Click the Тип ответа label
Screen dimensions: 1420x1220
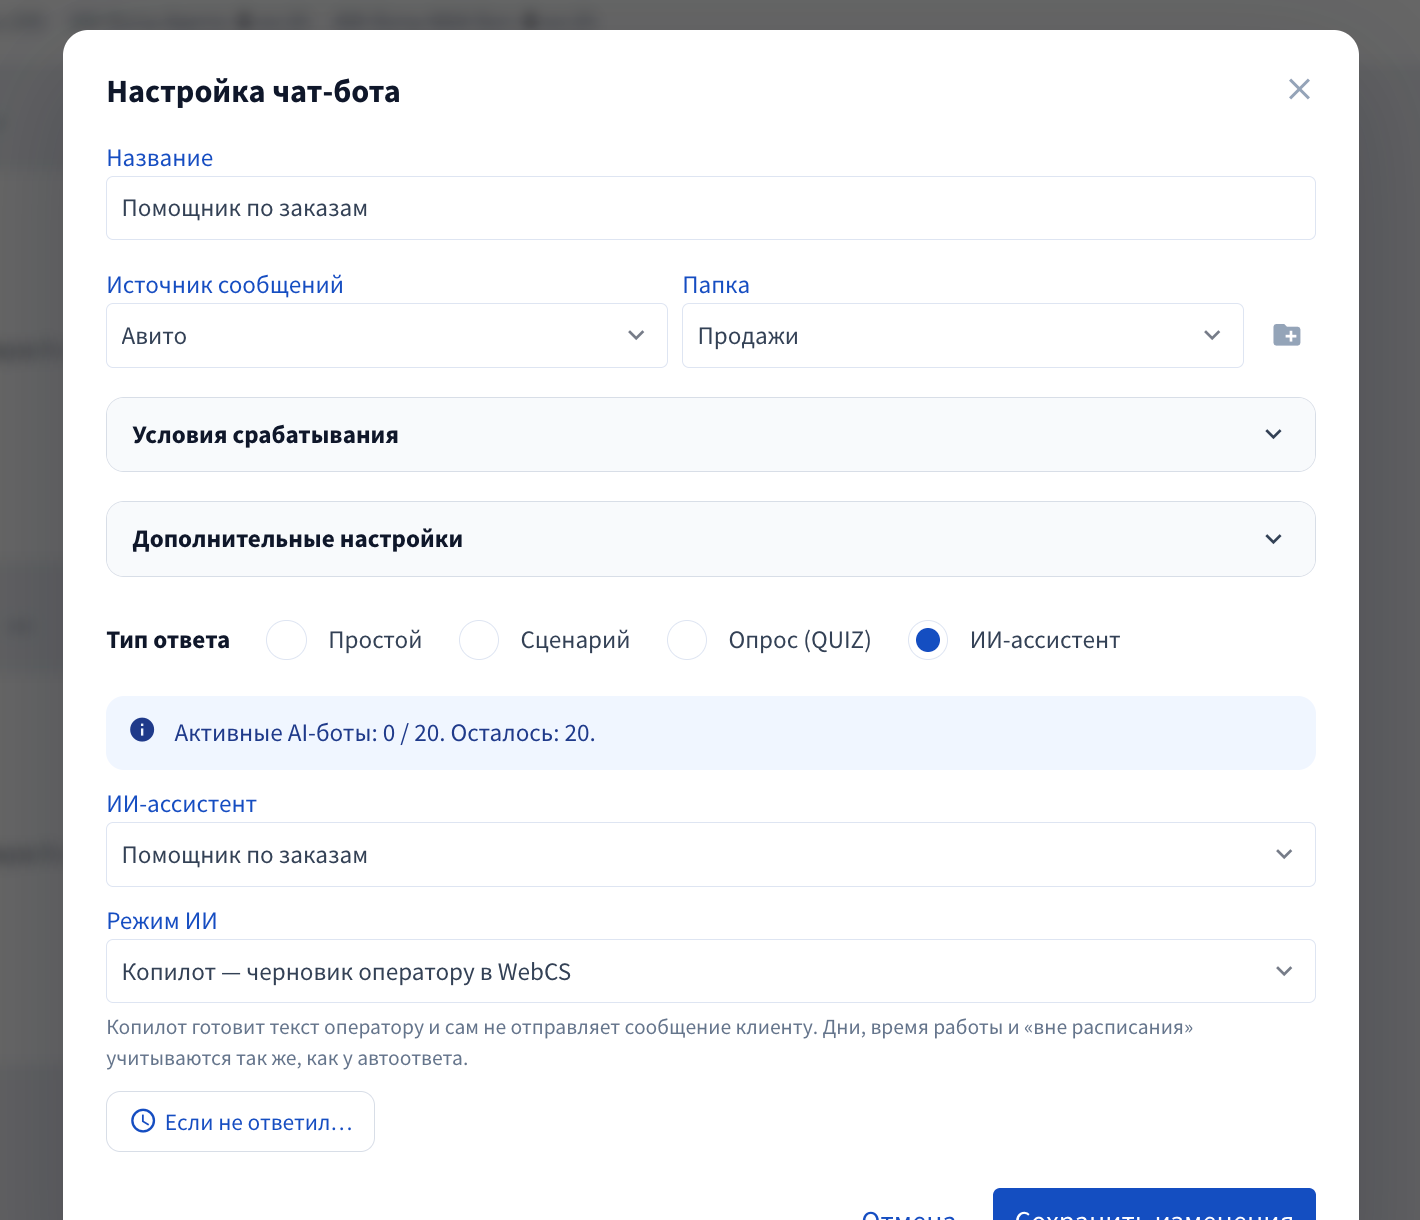coord(168,640)
